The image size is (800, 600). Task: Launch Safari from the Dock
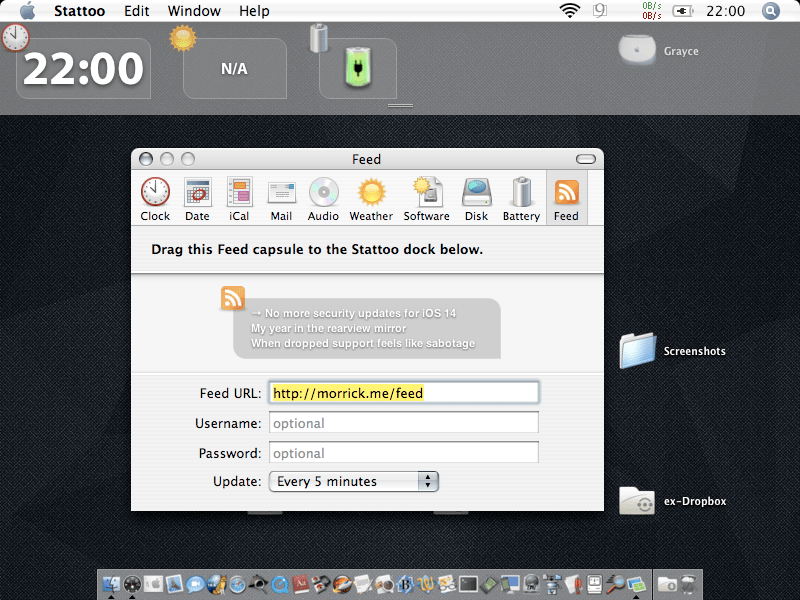(237, 584)
